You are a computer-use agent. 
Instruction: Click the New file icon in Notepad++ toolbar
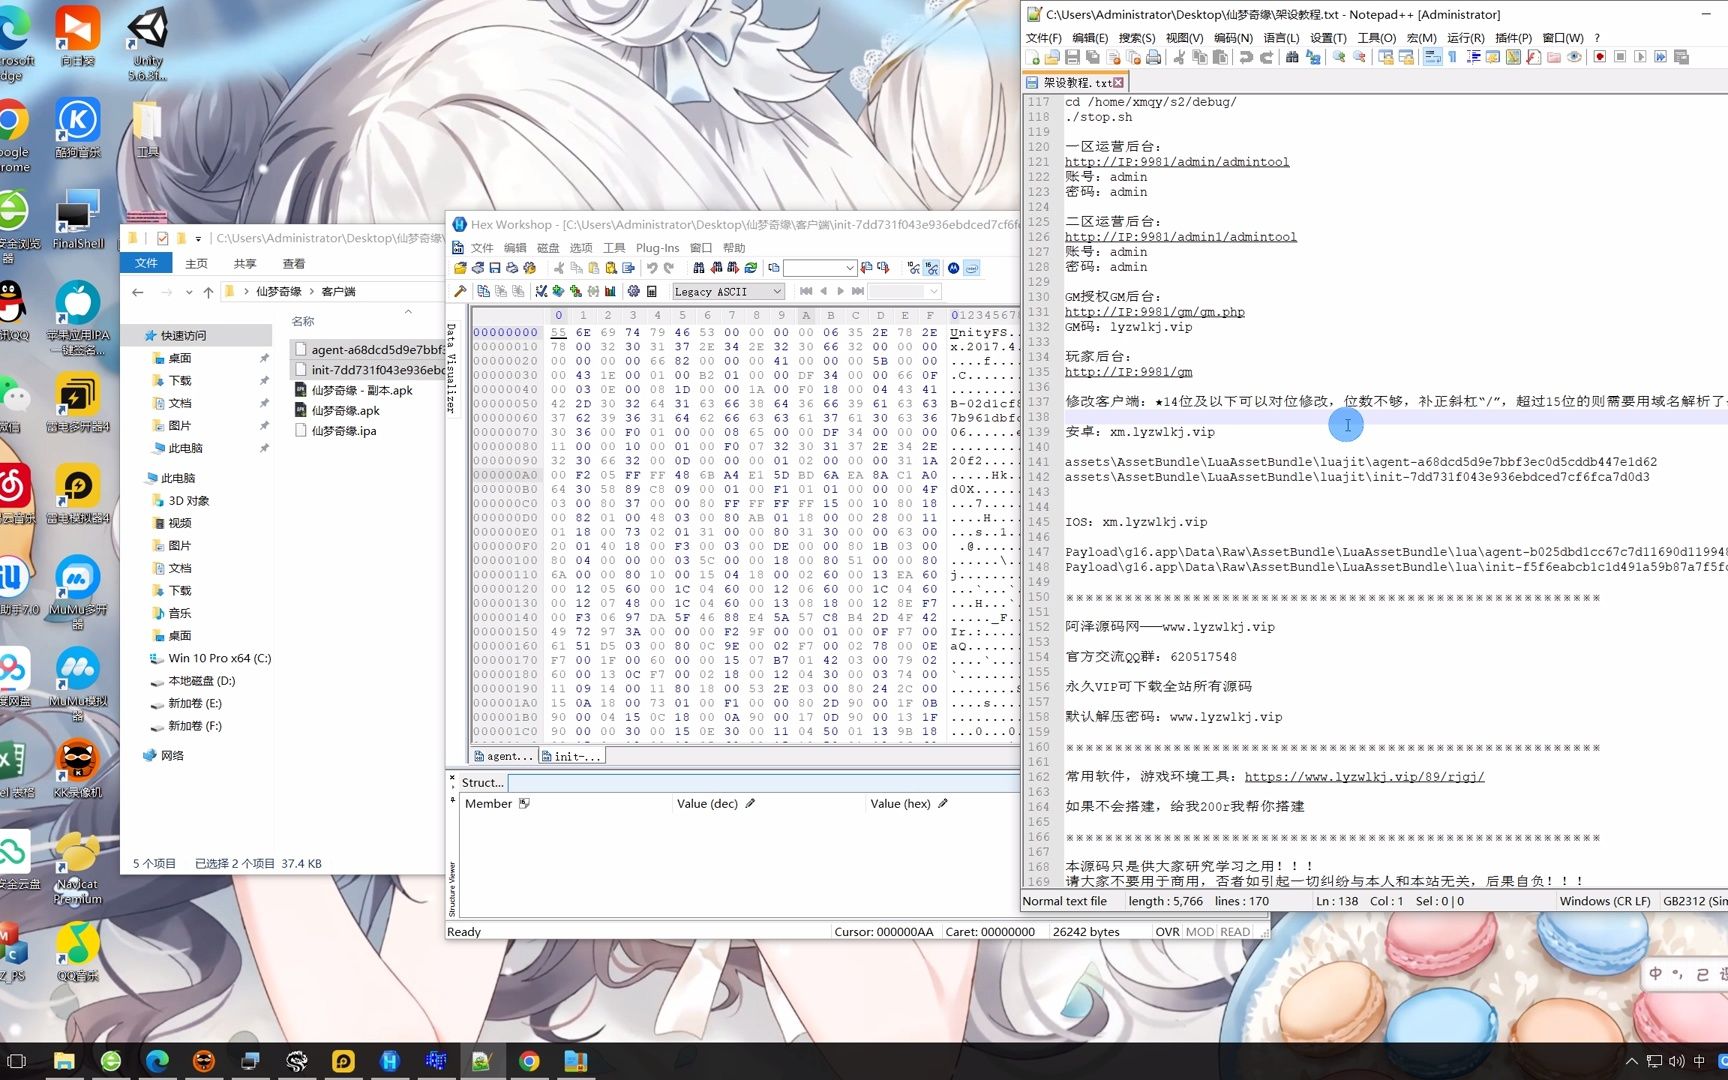pyautogui.click(x=1033, y=57)
